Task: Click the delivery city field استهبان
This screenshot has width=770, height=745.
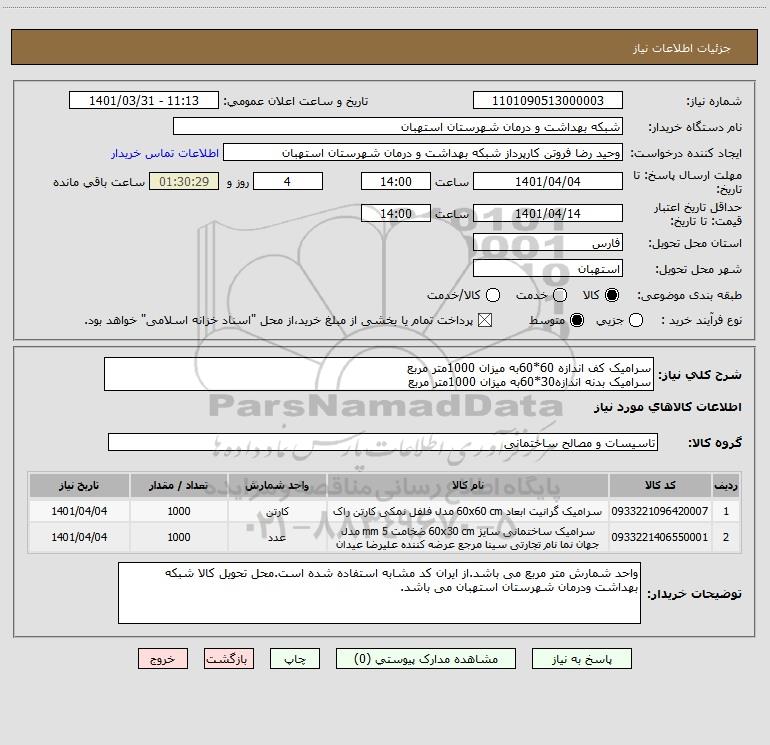Action: 548,269
